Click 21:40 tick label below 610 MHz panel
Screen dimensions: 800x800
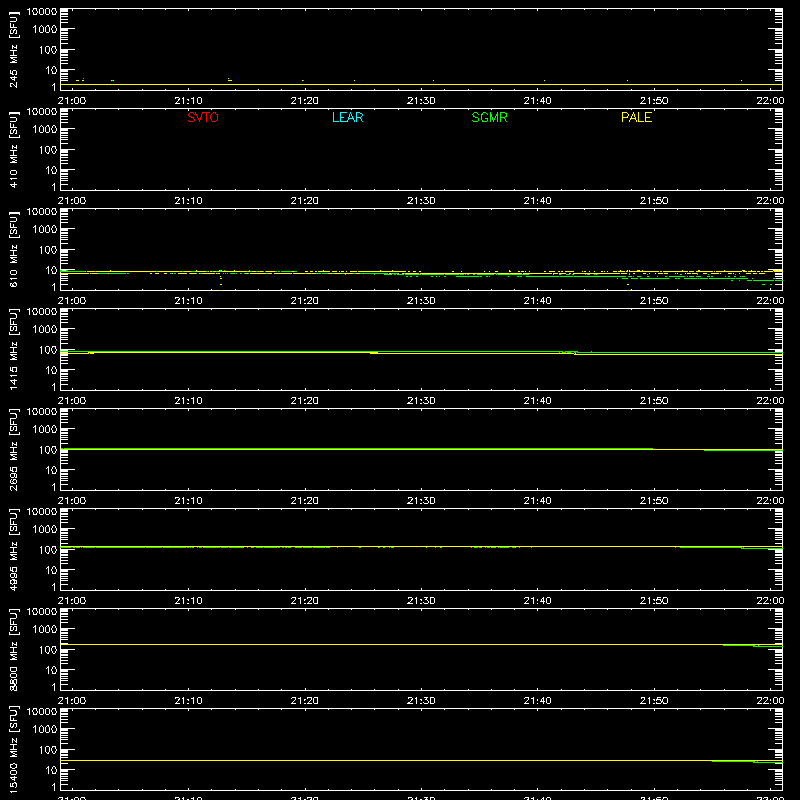pos(537,301)
